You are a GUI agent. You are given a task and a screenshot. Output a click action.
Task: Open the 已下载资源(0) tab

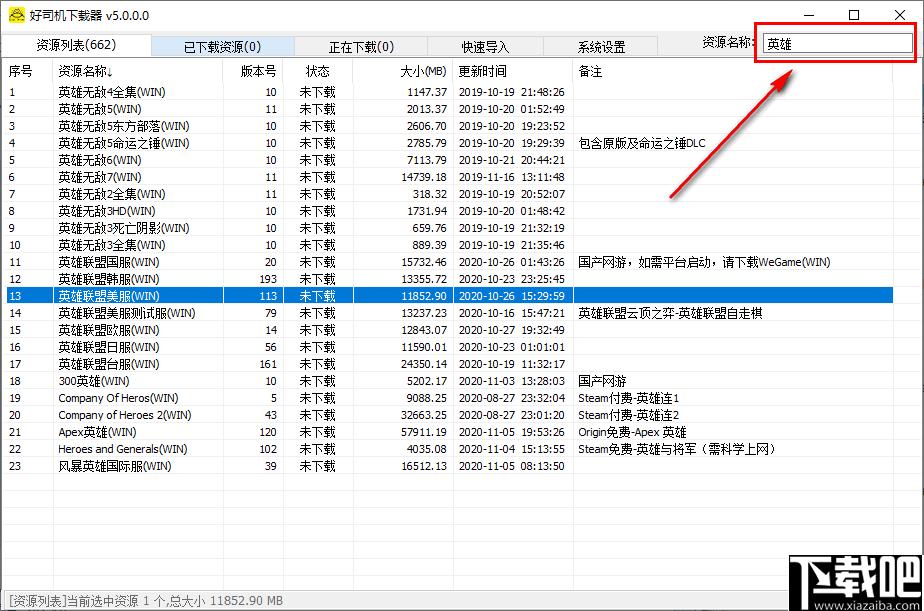[222, 47]
